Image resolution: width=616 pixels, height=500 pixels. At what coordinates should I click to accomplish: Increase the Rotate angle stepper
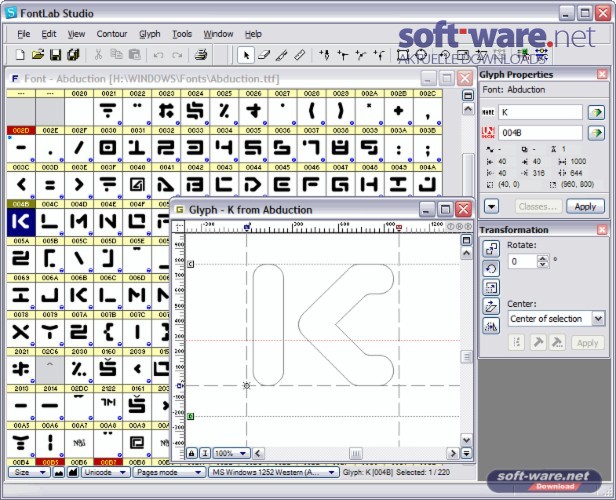pyautogui.click(x=543, y=258)
